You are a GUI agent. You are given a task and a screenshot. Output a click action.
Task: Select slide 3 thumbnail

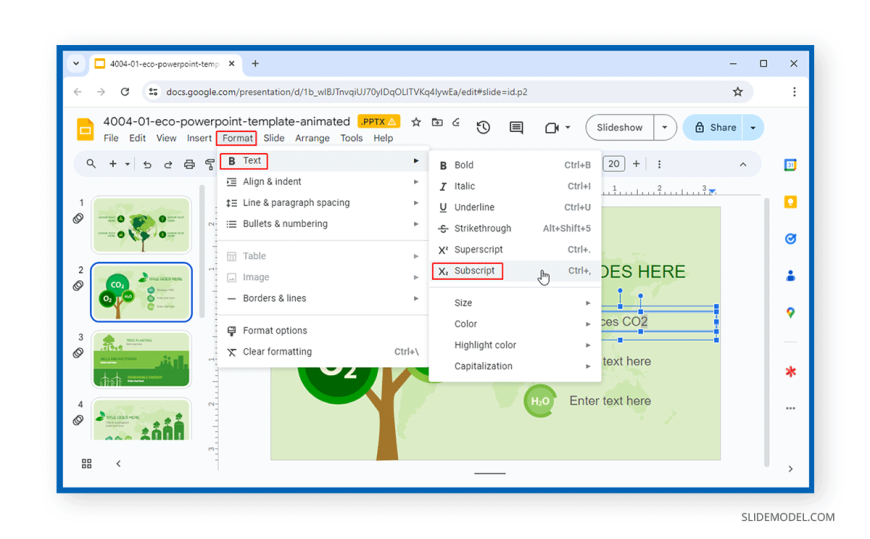pos(141,360)
